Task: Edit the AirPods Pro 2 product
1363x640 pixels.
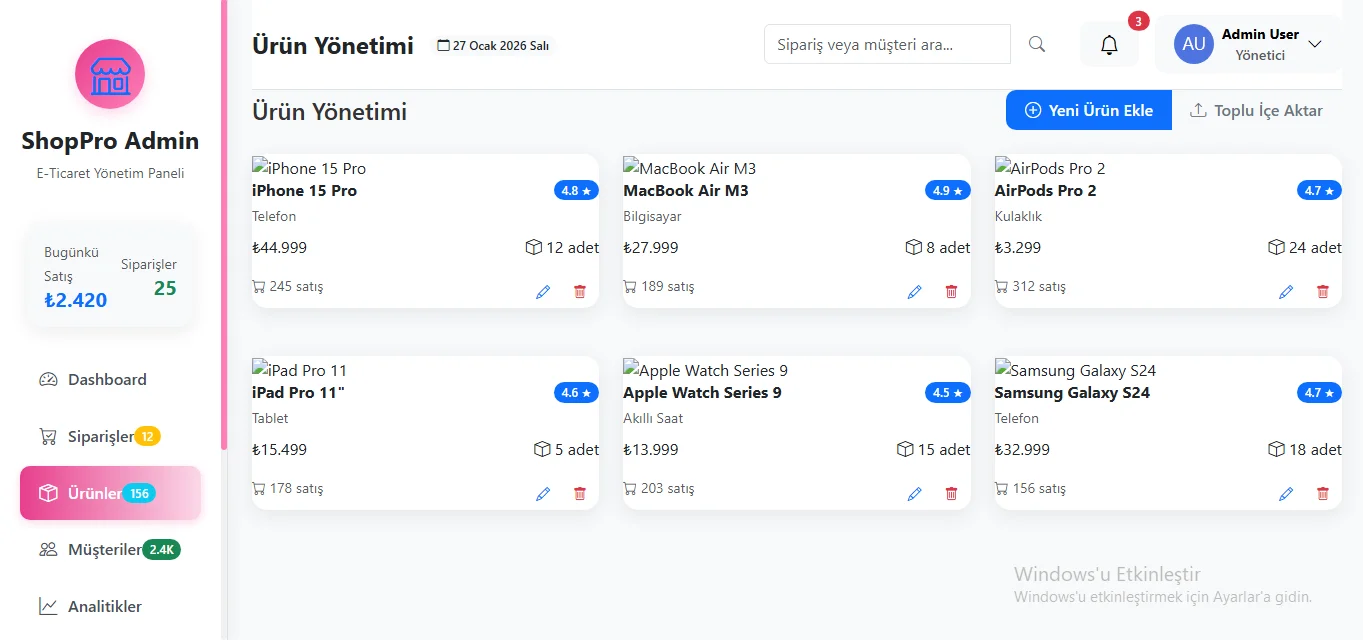Action: (1286, 292)
